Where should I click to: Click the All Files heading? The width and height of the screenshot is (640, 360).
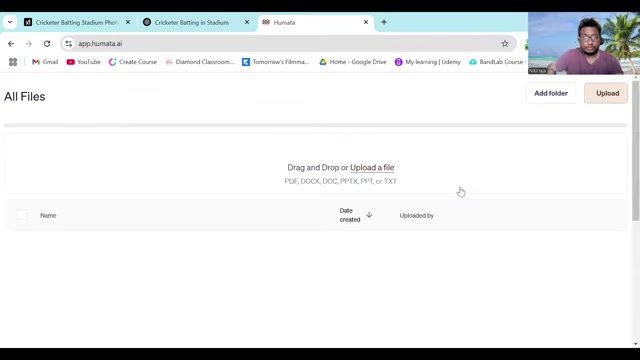pyautogui.click(x=24, y=97)
